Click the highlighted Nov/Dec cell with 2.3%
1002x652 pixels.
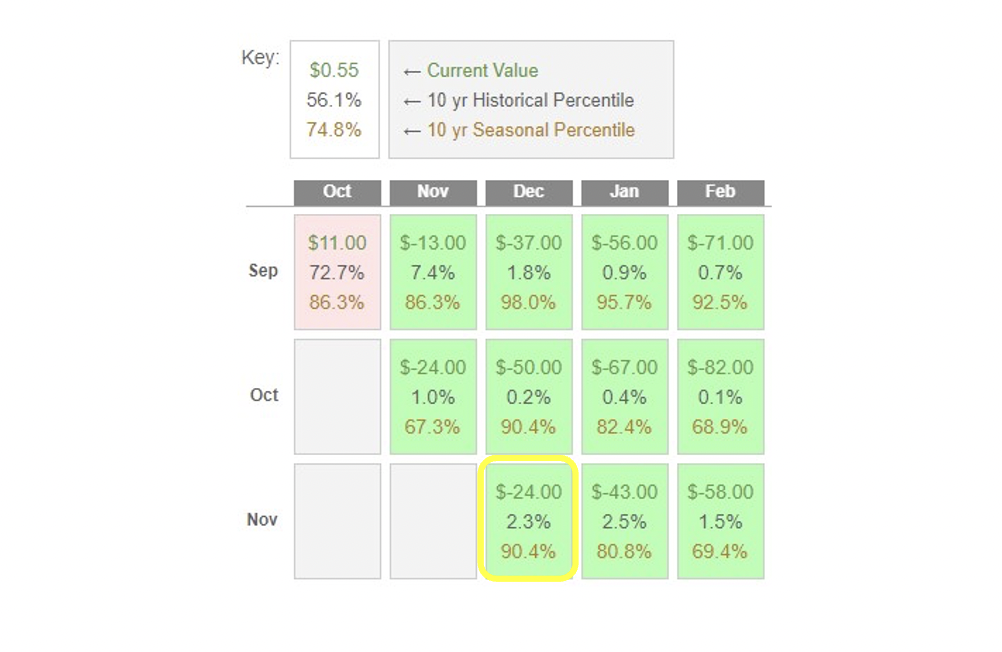tap(529, 521)
